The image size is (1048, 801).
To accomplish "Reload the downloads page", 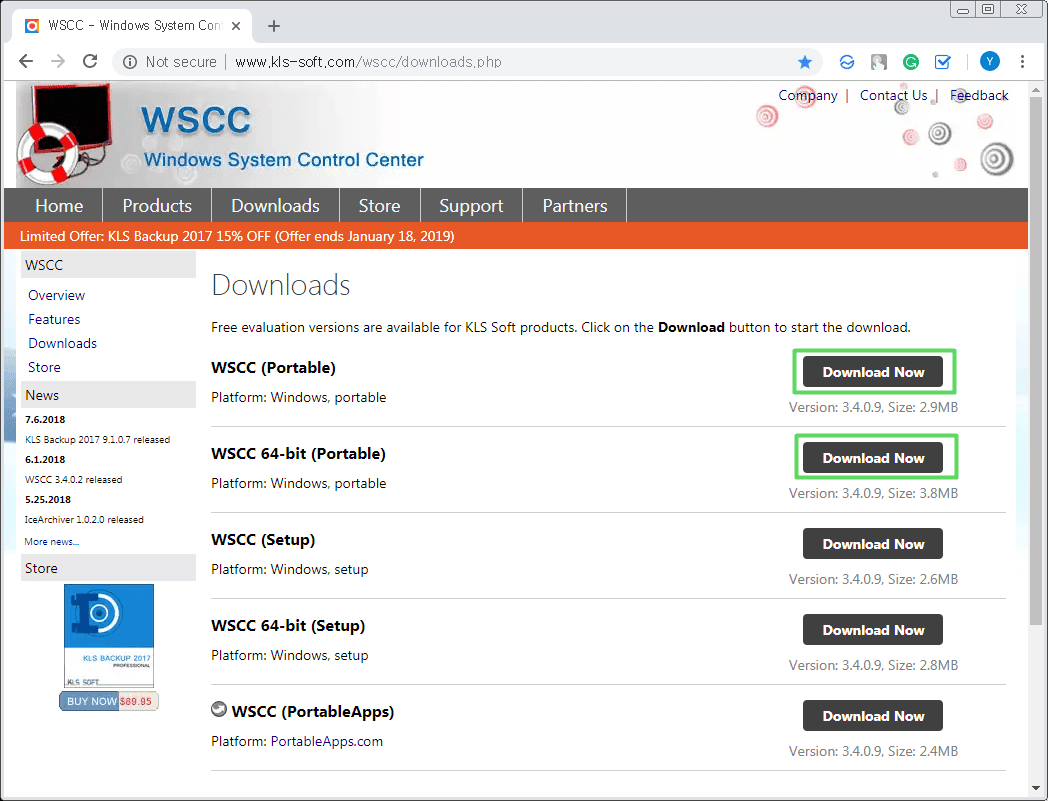I will tap(89, 61).
